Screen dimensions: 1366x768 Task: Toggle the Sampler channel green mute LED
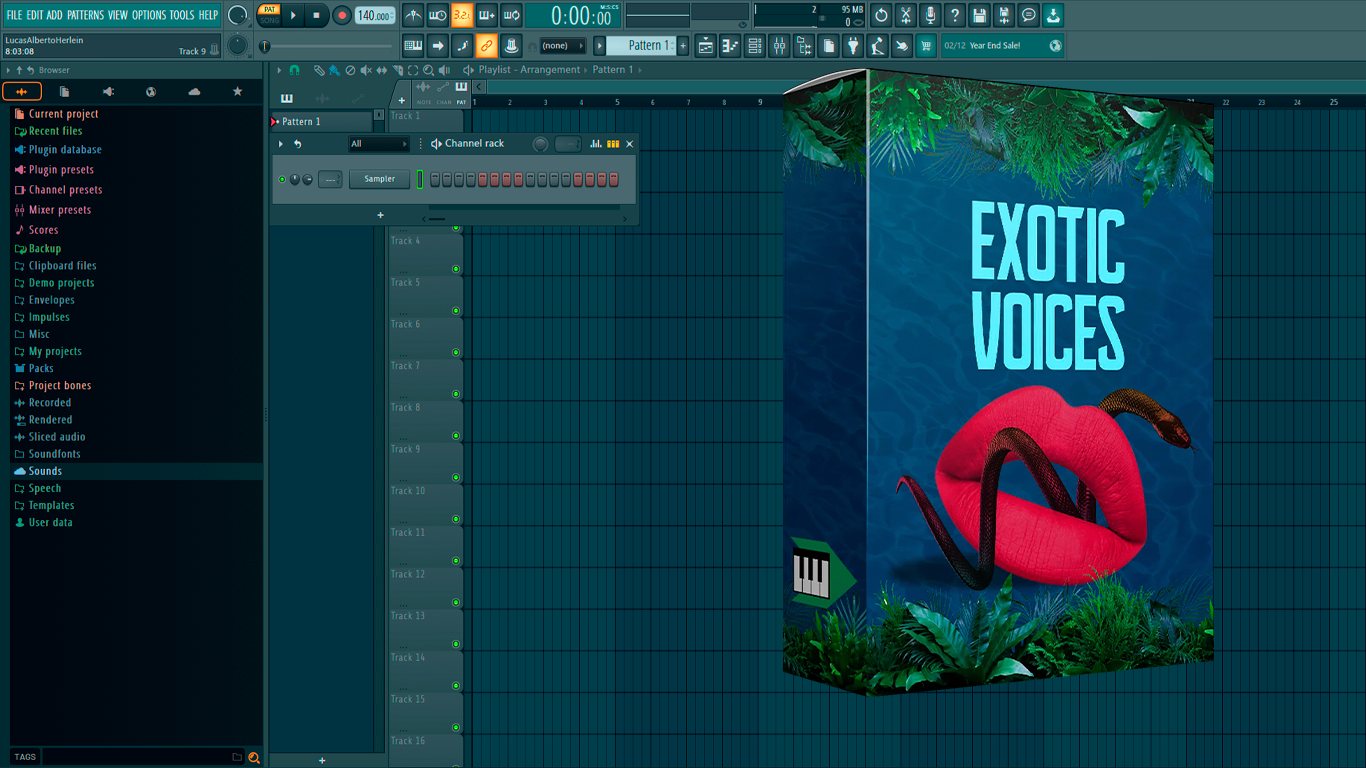point(282,179)
